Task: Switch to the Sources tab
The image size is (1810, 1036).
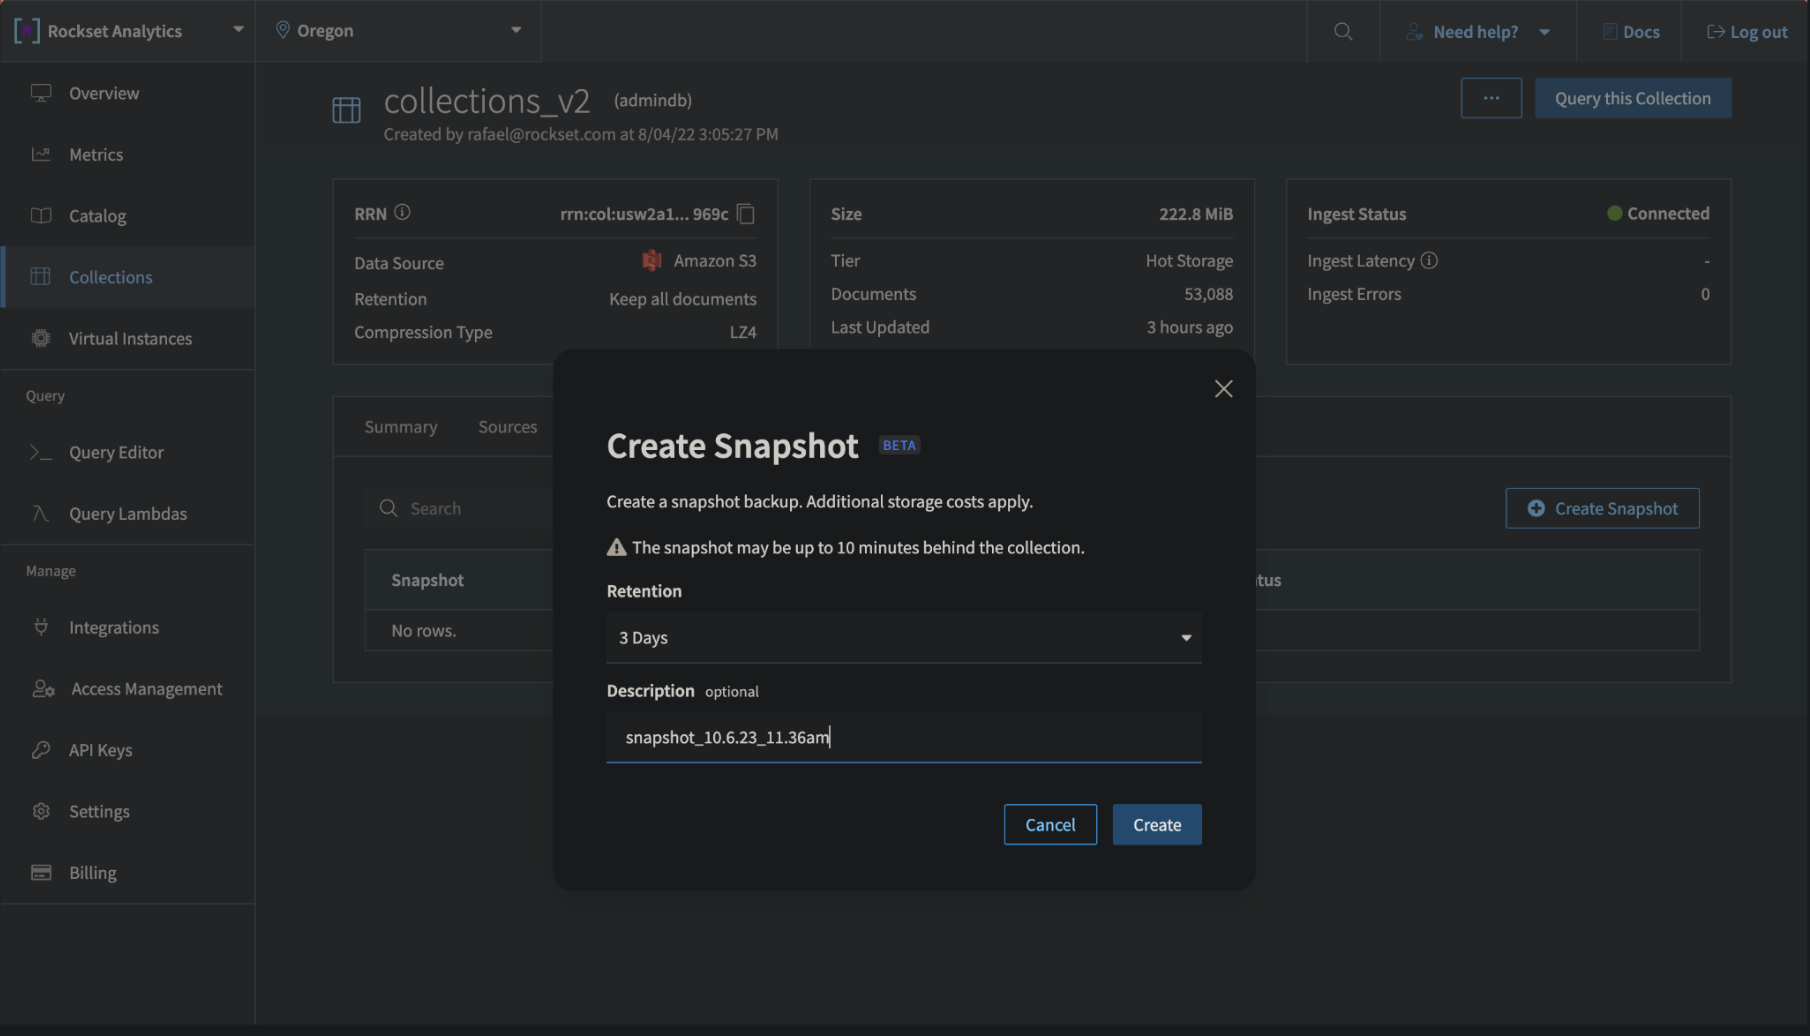Action: (507, 427)
